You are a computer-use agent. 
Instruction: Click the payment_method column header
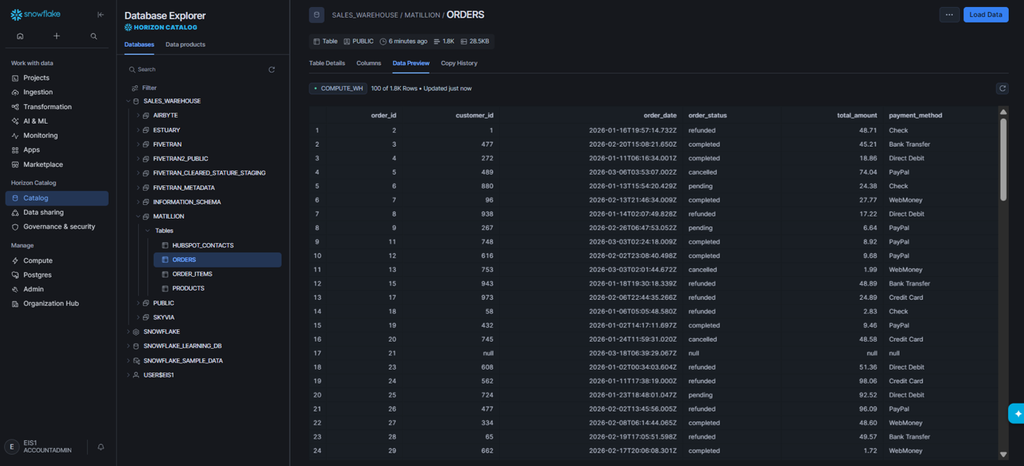[x=916, y=116]
